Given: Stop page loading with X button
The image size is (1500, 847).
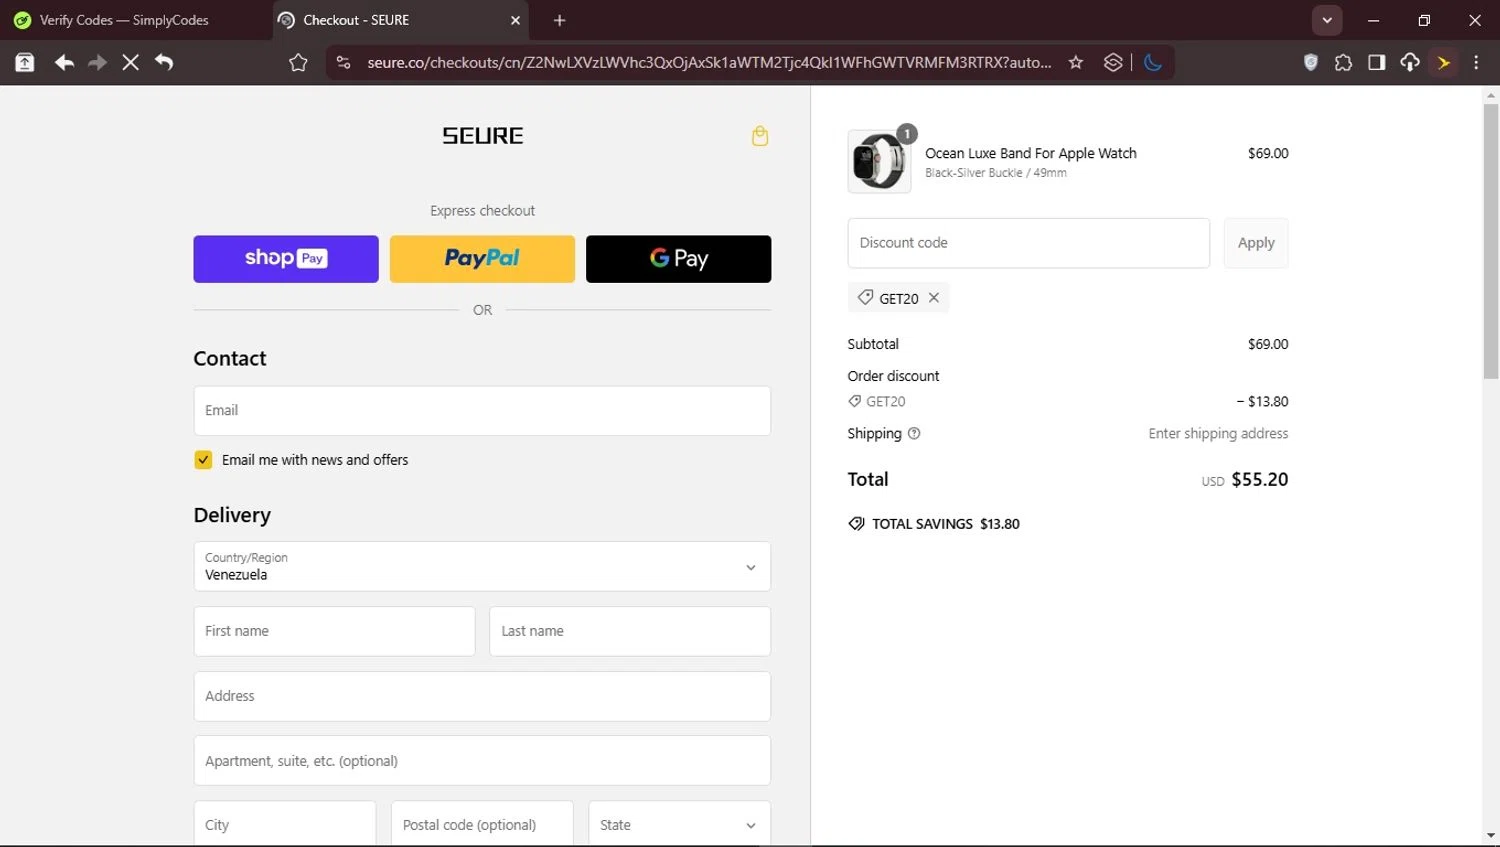Looking at the screenshot, I should point(130,62).
